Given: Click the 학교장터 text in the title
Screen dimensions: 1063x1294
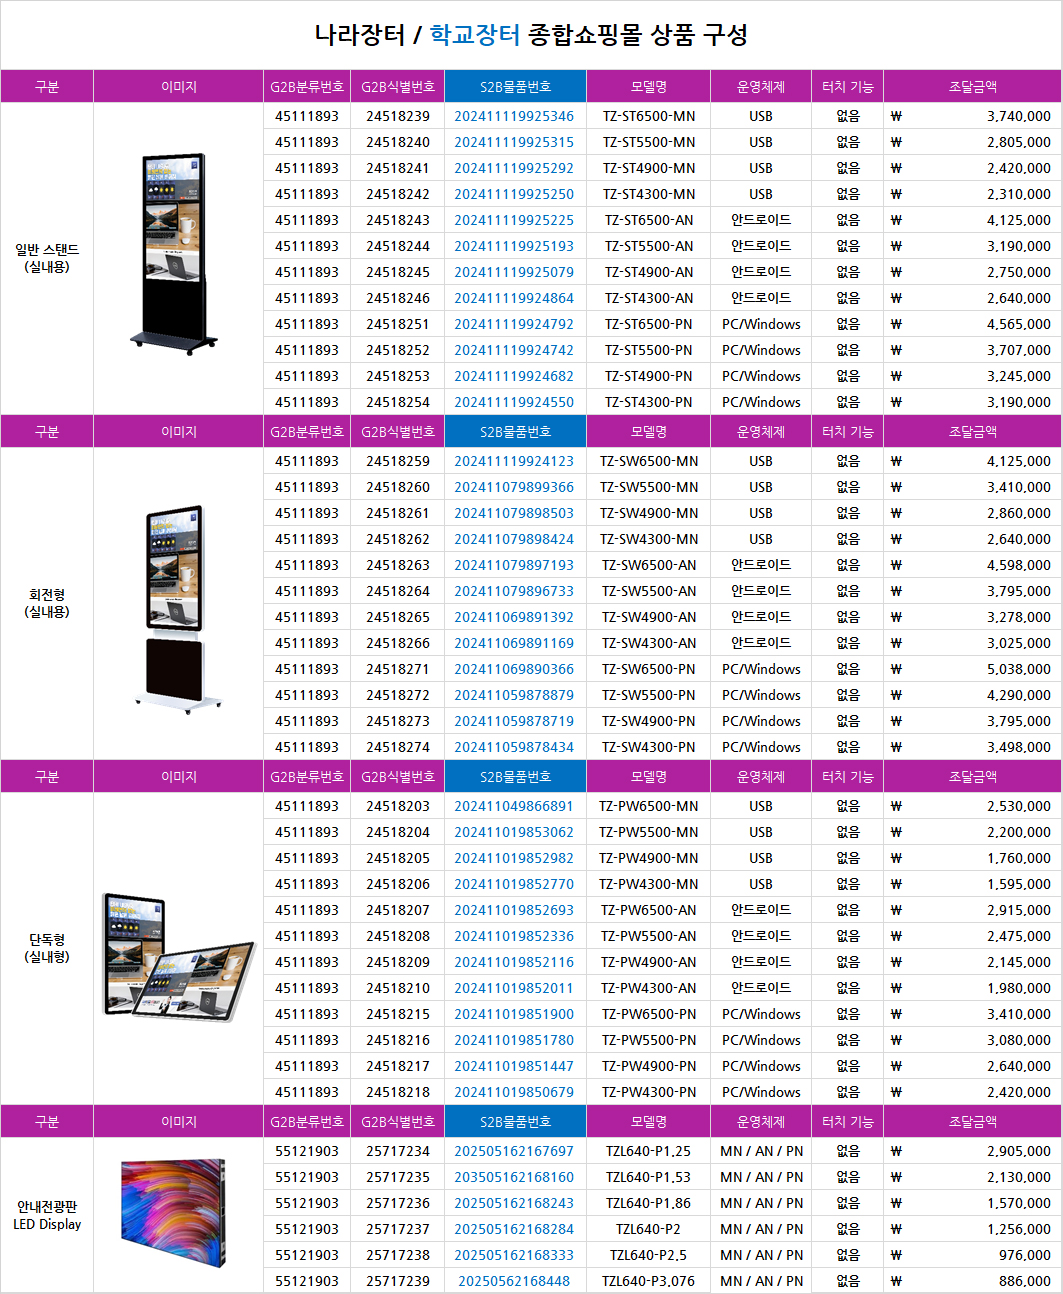Looking at the screenshot, I should [x=475, y=35].
